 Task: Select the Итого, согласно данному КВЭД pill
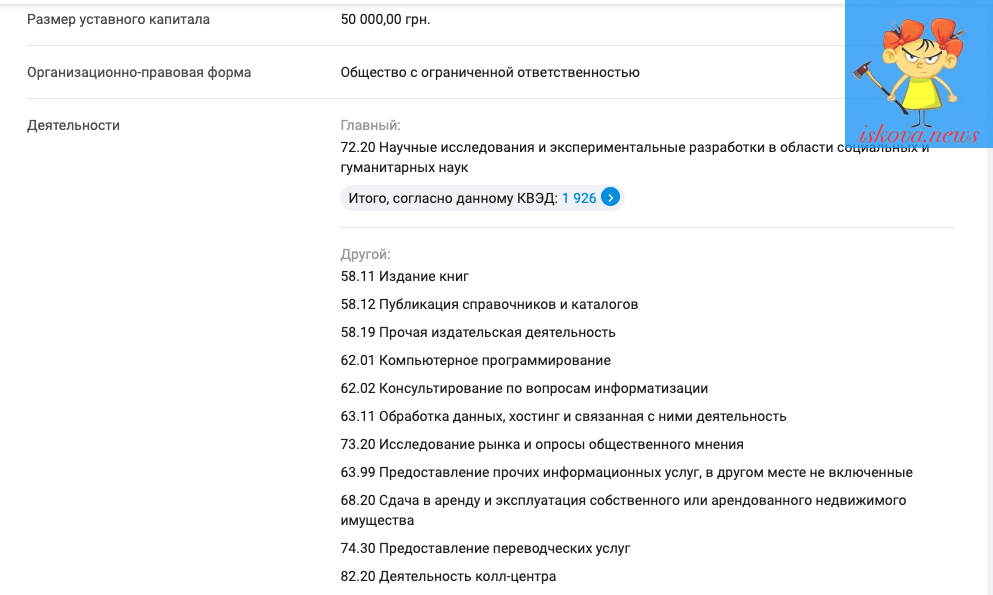[482, 198]
